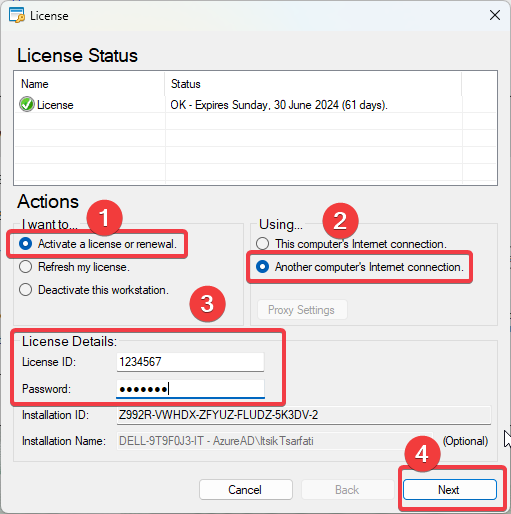
Task: Click the Cancel button
Action: [246, 490]
